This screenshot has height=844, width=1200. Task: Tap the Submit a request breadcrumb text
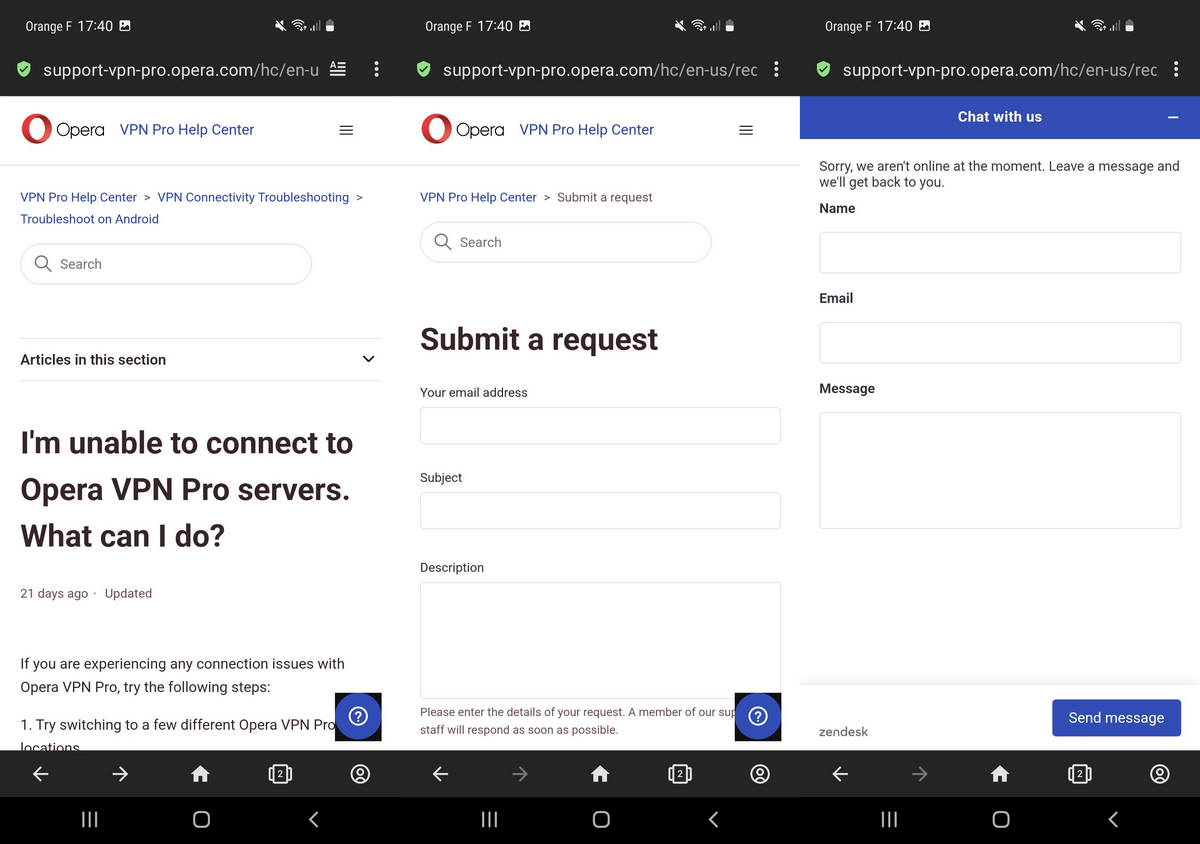click(x=605, y=197)
